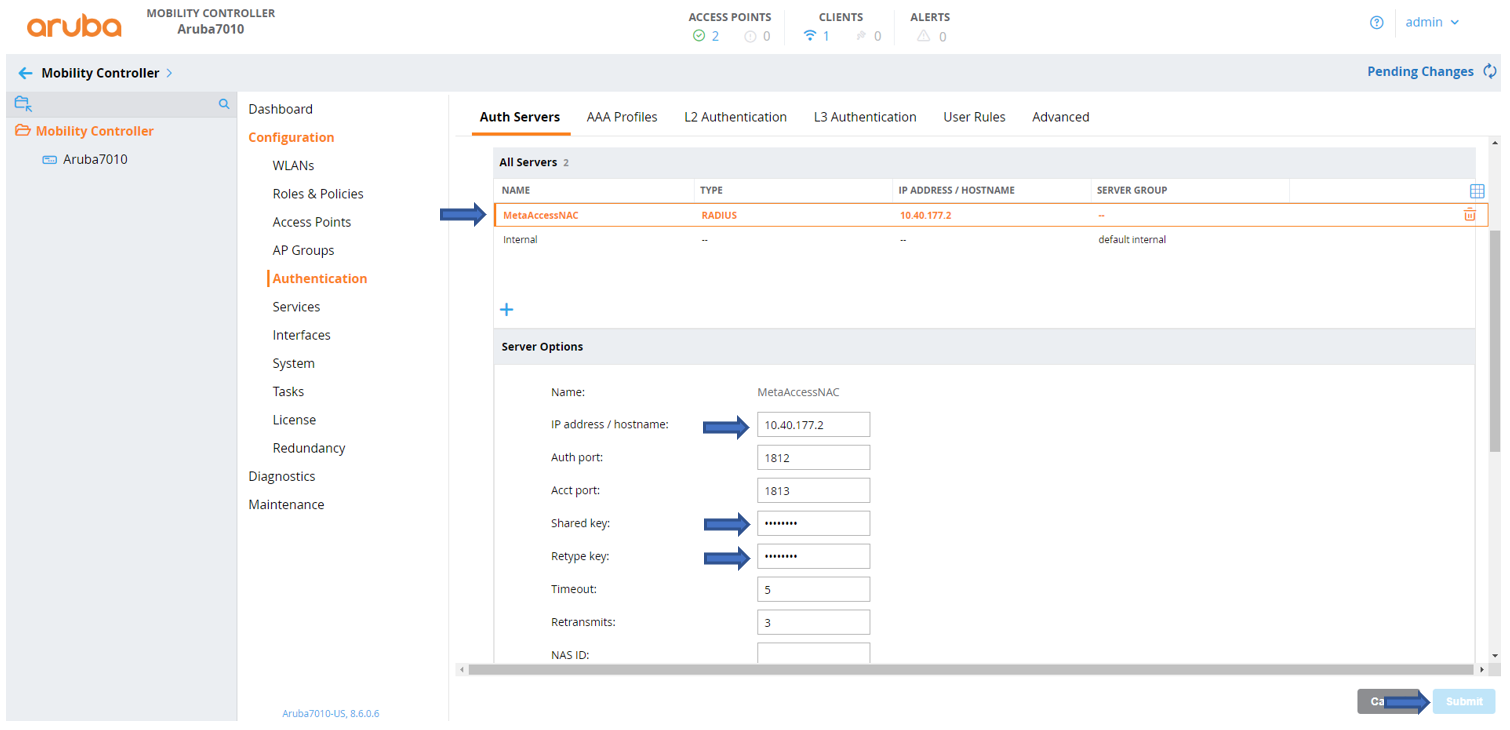Click the Submit button

click(1464, 701)
